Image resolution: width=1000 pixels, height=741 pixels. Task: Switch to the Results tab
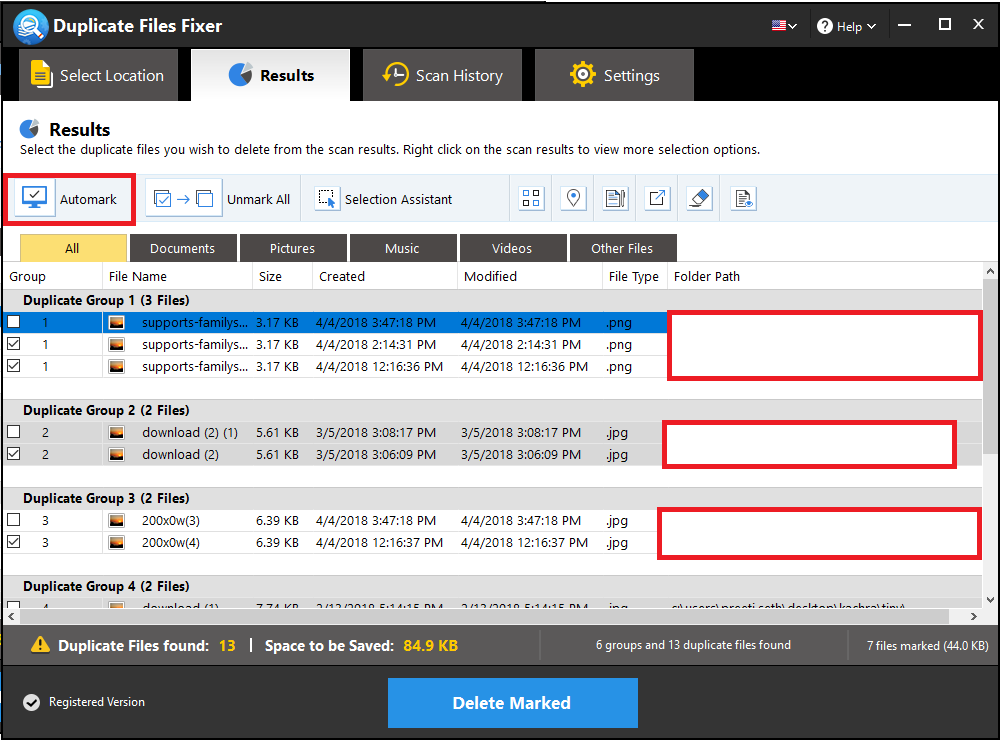click(270, 75)
